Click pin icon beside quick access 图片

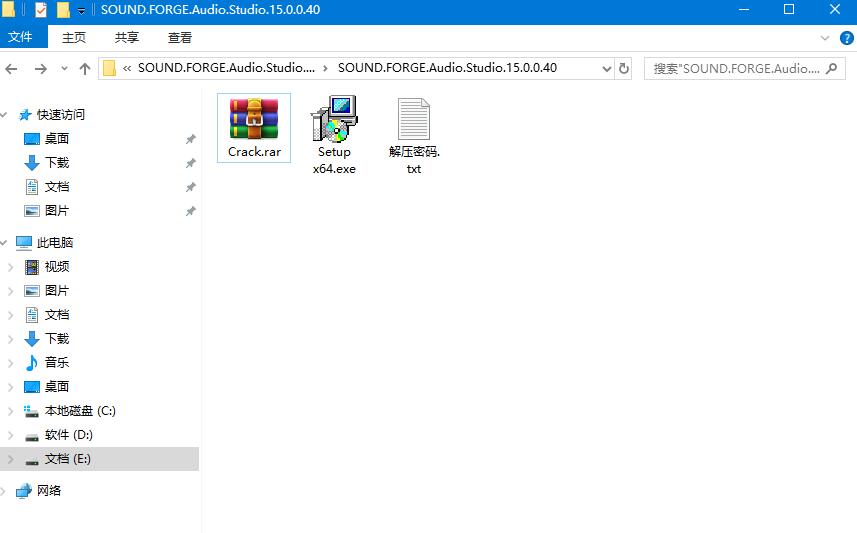click(190, 212)
